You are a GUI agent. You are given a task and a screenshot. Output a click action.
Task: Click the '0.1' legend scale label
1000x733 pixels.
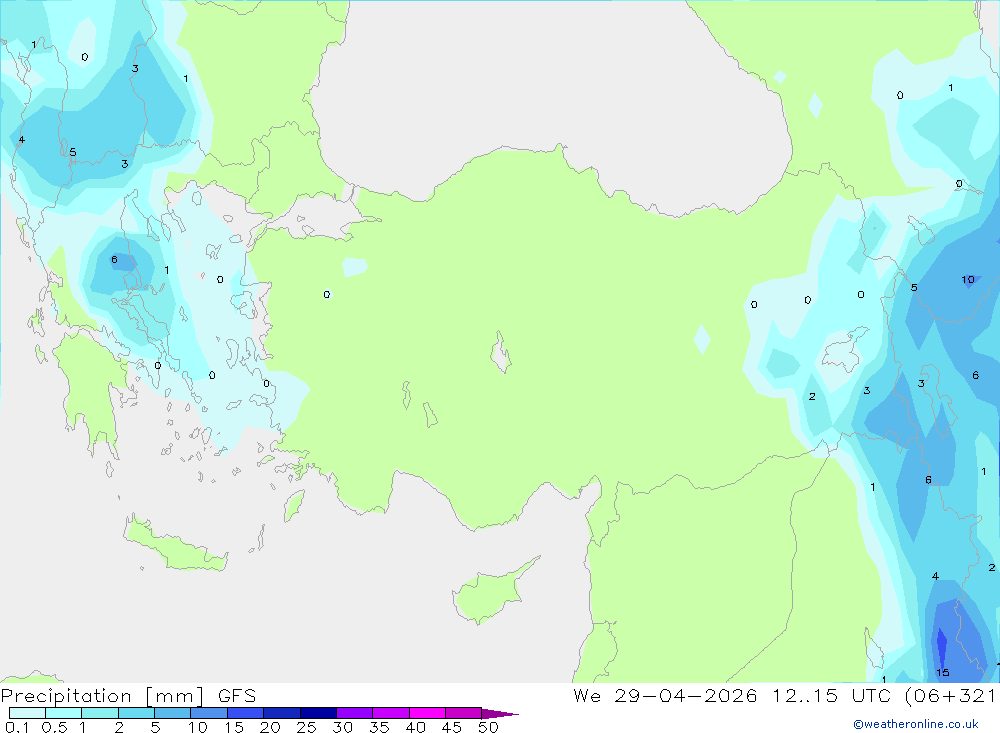click(x=17, y=727)
